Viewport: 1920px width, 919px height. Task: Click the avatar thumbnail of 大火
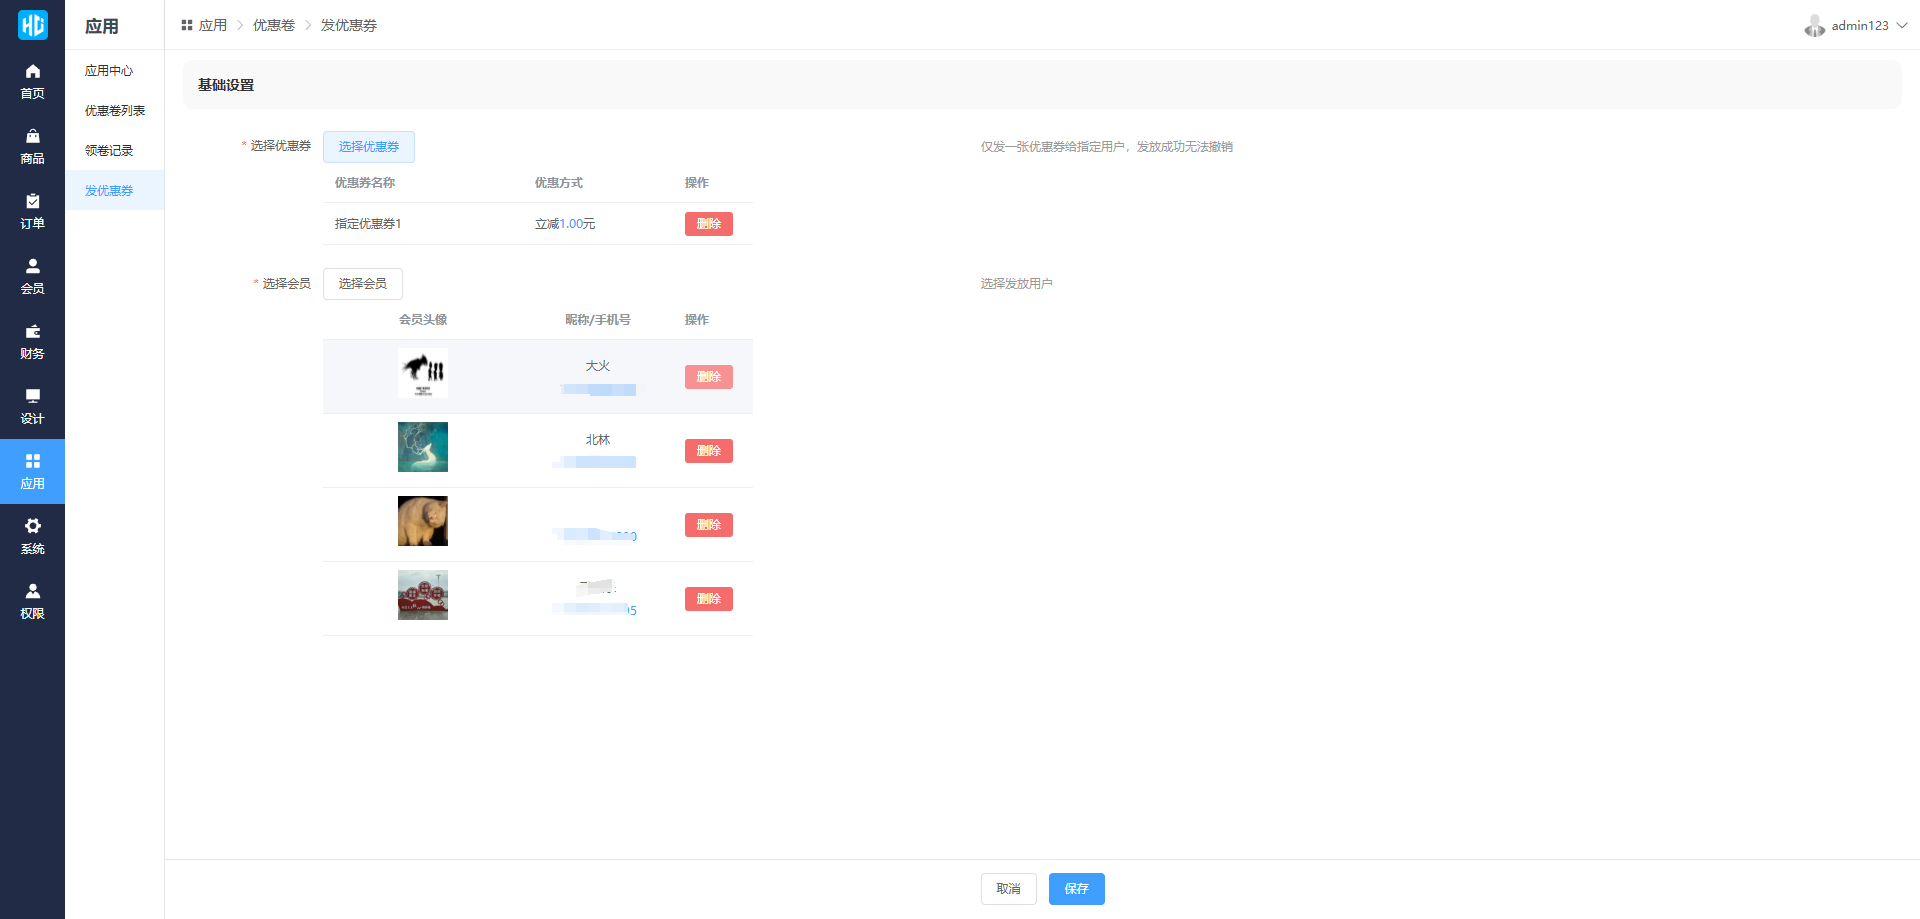pos(423,373)
